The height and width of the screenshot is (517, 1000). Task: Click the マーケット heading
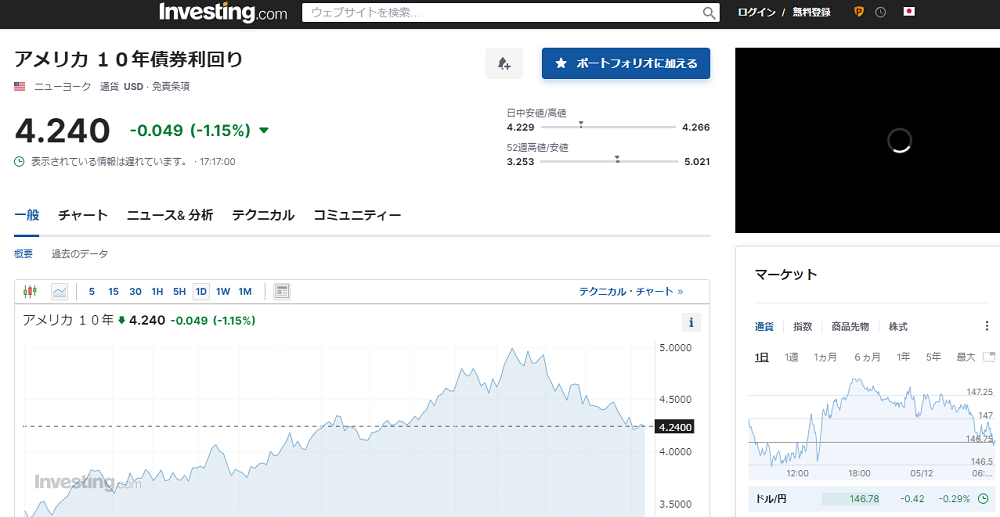[786, 275]
